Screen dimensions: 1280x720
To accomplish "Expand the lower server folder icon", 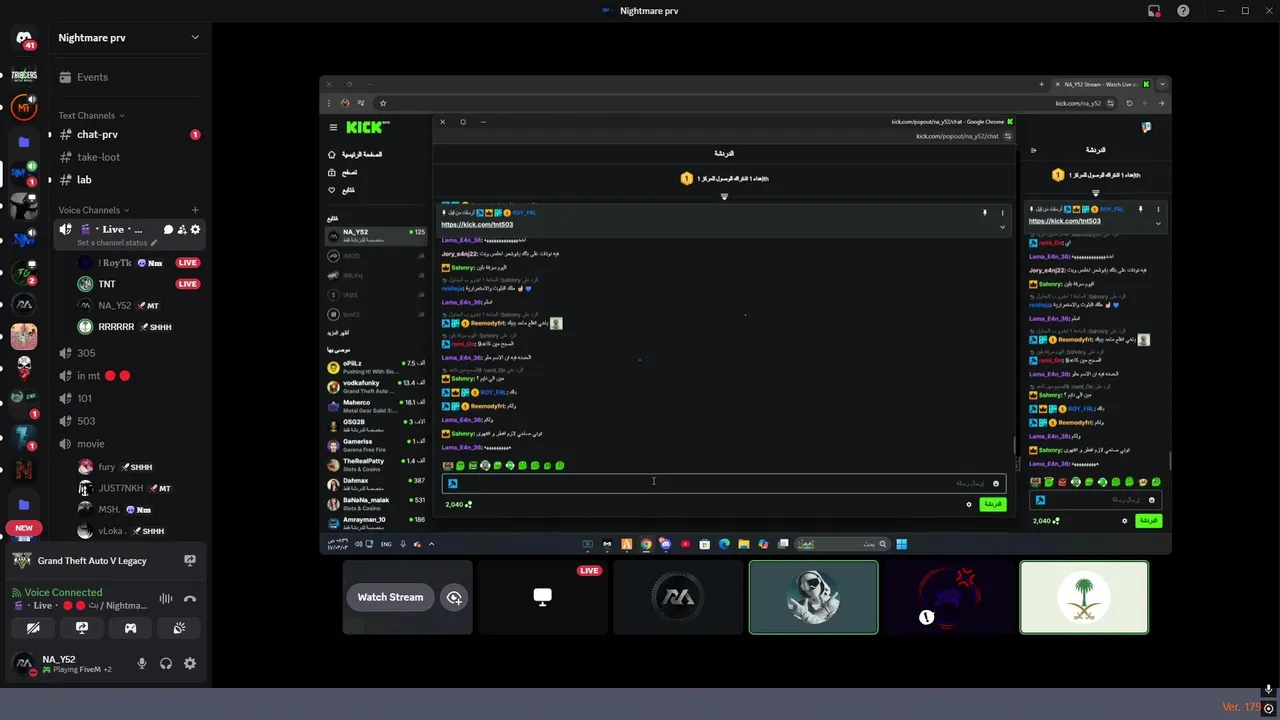I will point(24,505).
